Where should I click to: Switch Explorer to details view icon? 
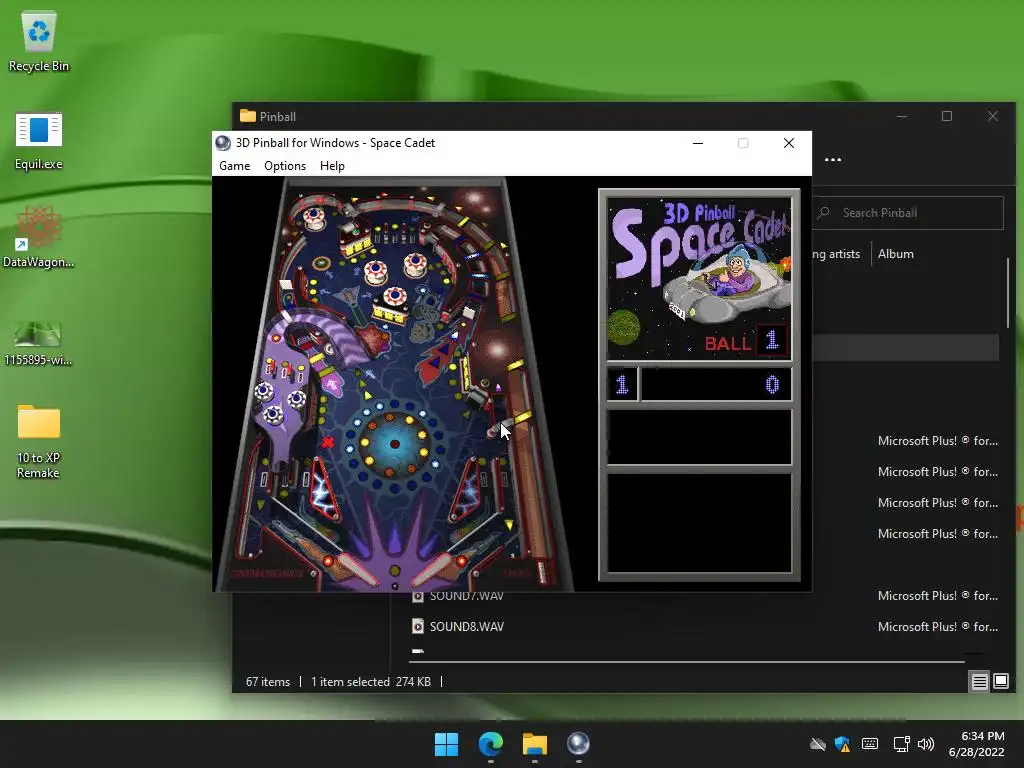(x=980, y=682)
